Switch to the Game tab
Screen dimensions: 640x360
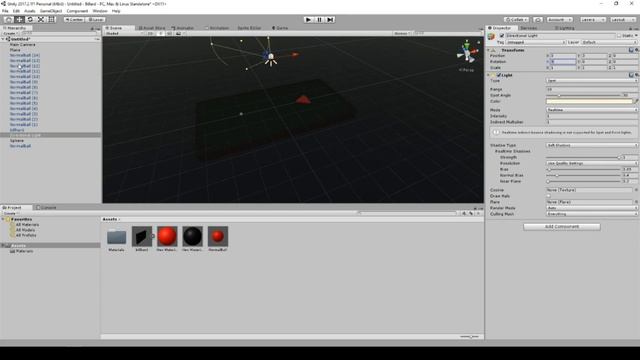point(280,28)
